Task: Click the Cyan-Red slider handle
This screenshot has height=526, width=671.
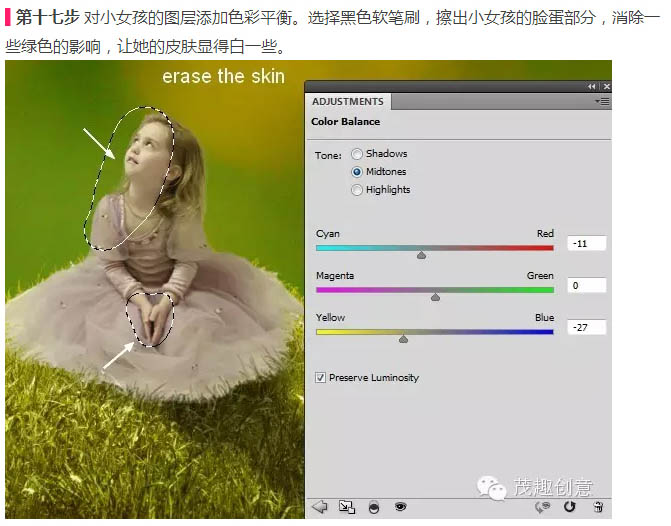Action: point(421,255)
